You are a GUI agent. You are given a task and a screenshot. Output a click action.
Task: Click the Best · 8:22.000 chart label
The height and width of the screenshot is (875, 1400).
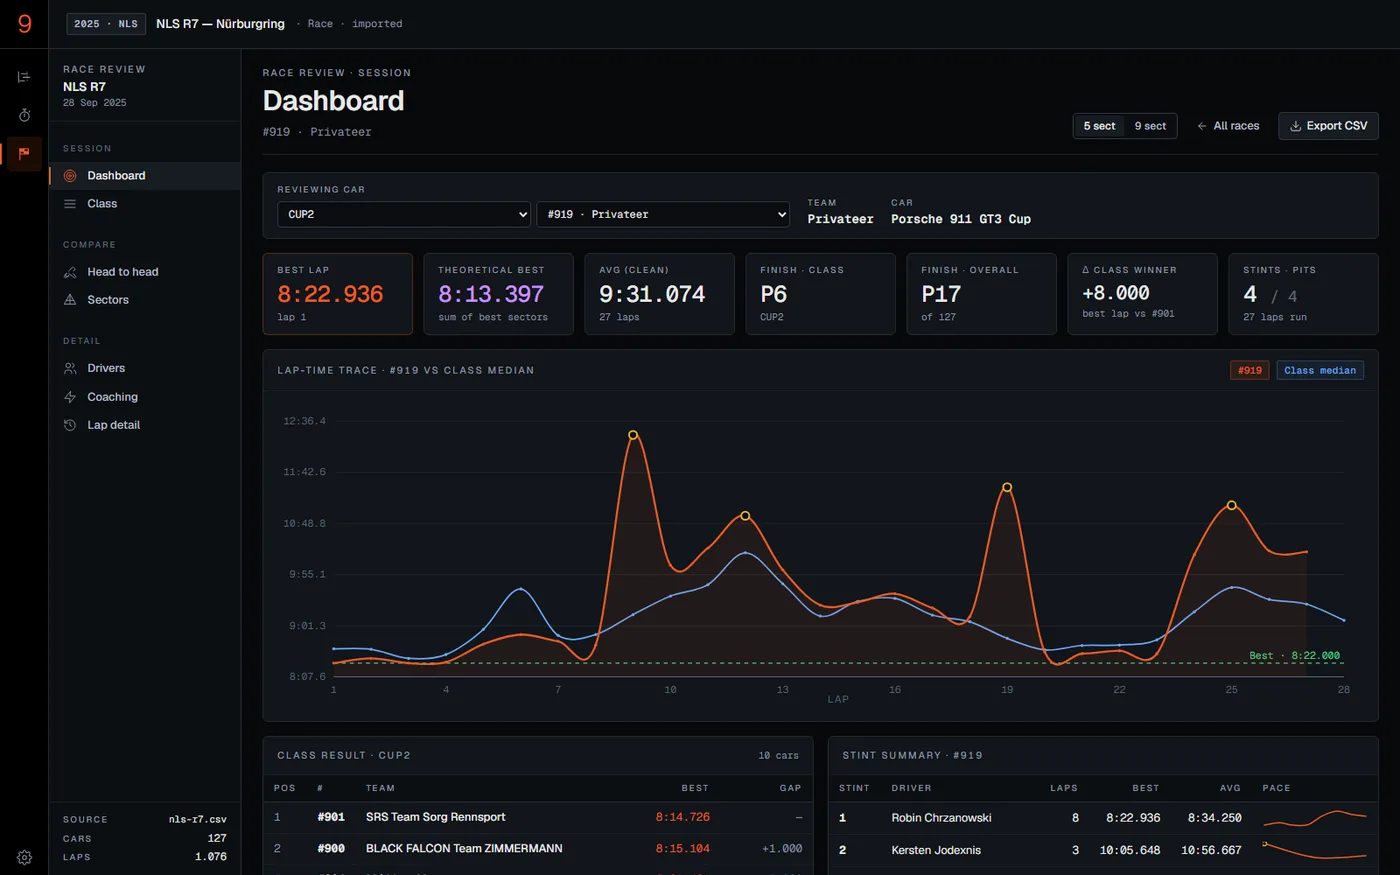click(x=1295, y=656)
